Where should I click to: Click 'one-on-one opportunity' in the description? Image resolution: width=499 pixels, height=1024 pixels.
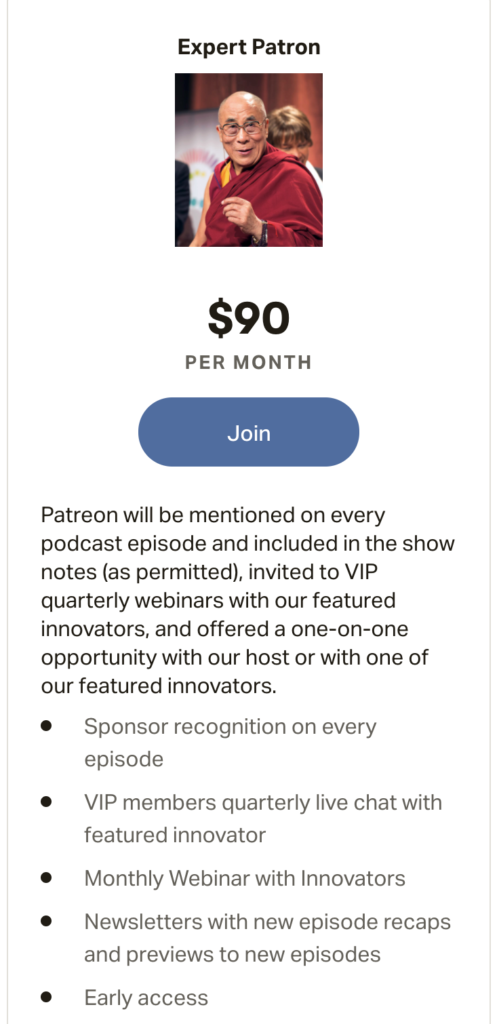coord(225,643)
